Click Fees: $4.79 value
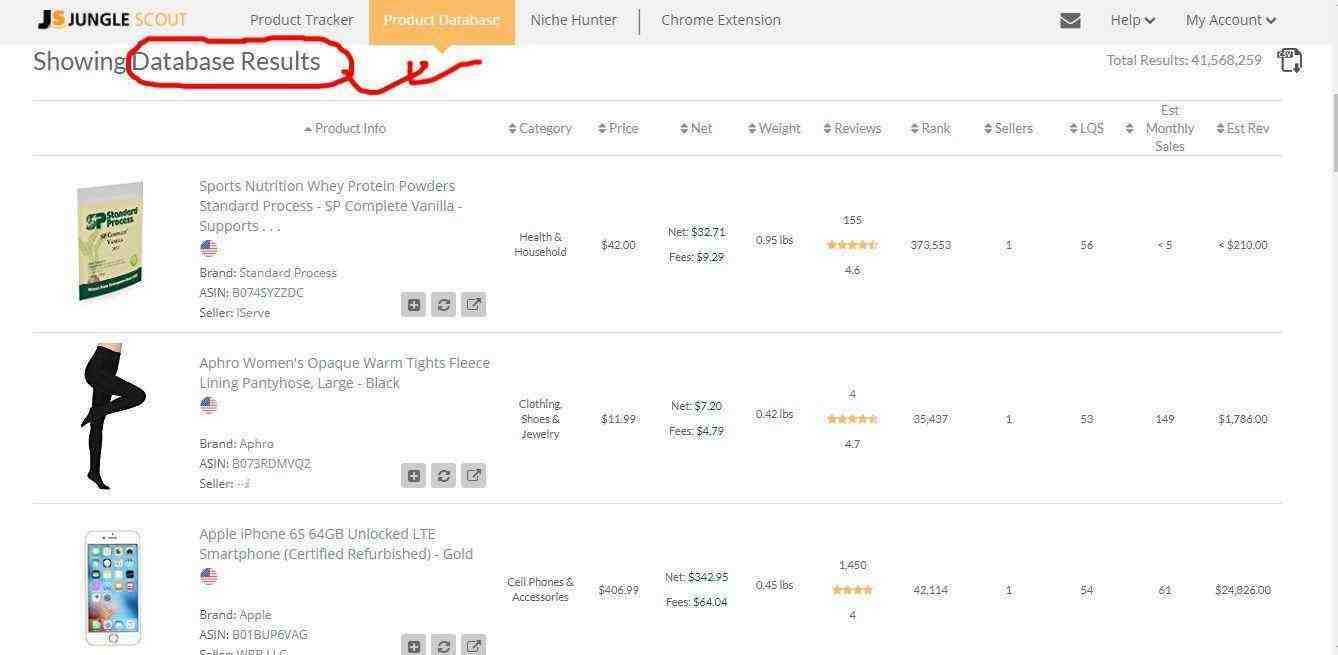The image size is (1338, 655). pos(696,432)
